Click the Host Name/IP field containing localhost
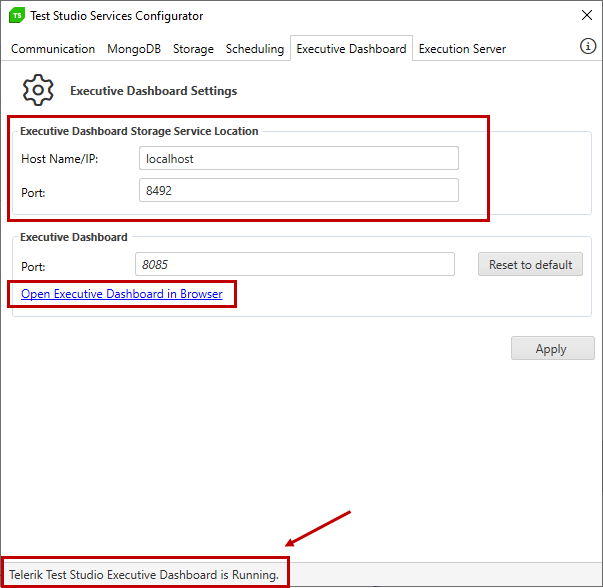 (299, 158)
